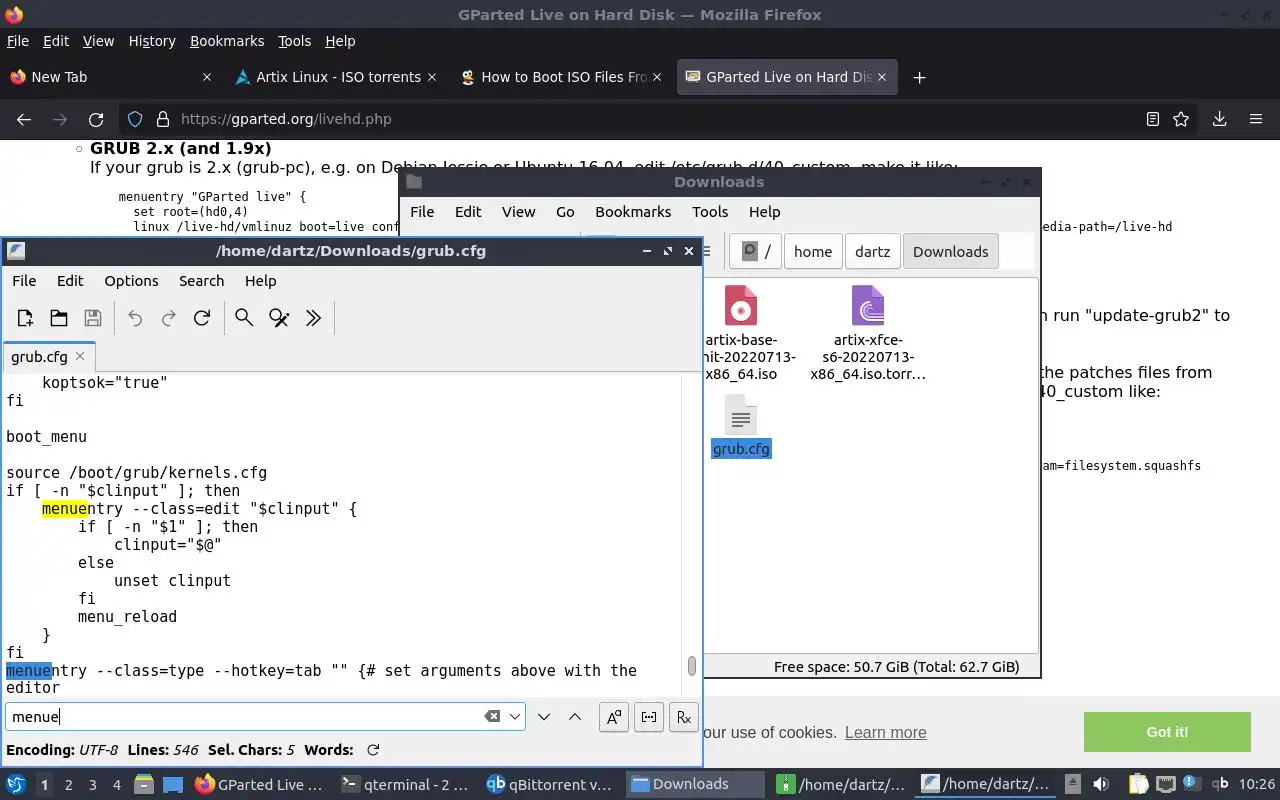Expand the editor toolbar overflow chevrons
This screenshot has width=1280, height=800.
pyautogui.click(x=313, y=318)
